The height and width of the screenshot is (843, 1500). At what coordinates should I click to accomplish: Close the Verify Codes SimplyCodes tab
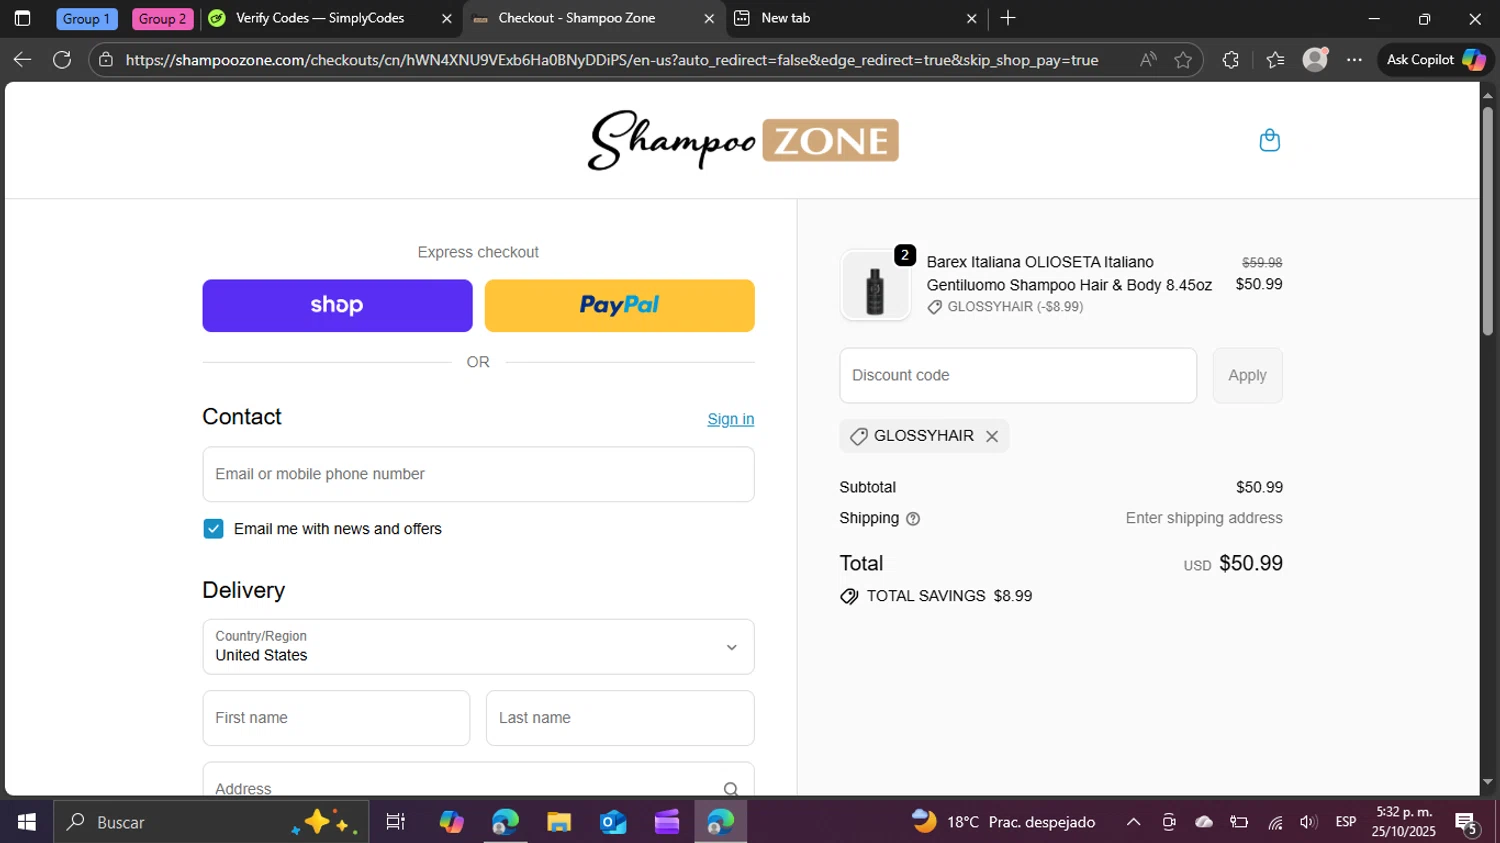coord(447,18)
